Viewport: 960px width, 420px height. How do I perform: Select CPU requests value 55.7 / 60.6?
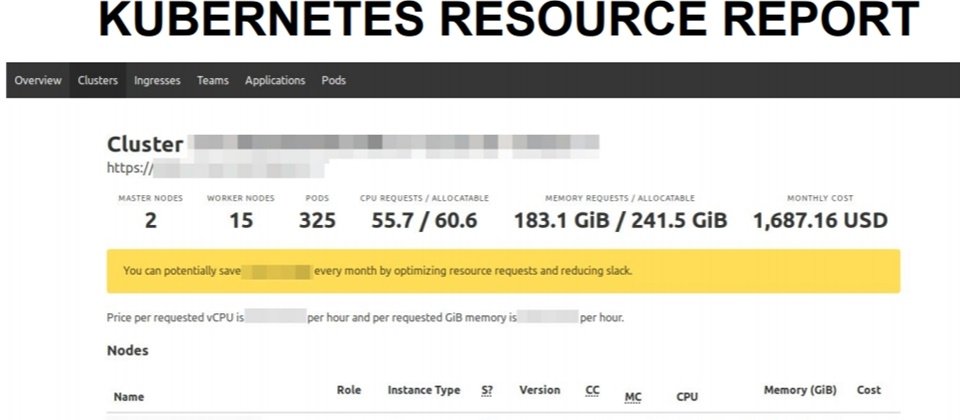[424, 220]
